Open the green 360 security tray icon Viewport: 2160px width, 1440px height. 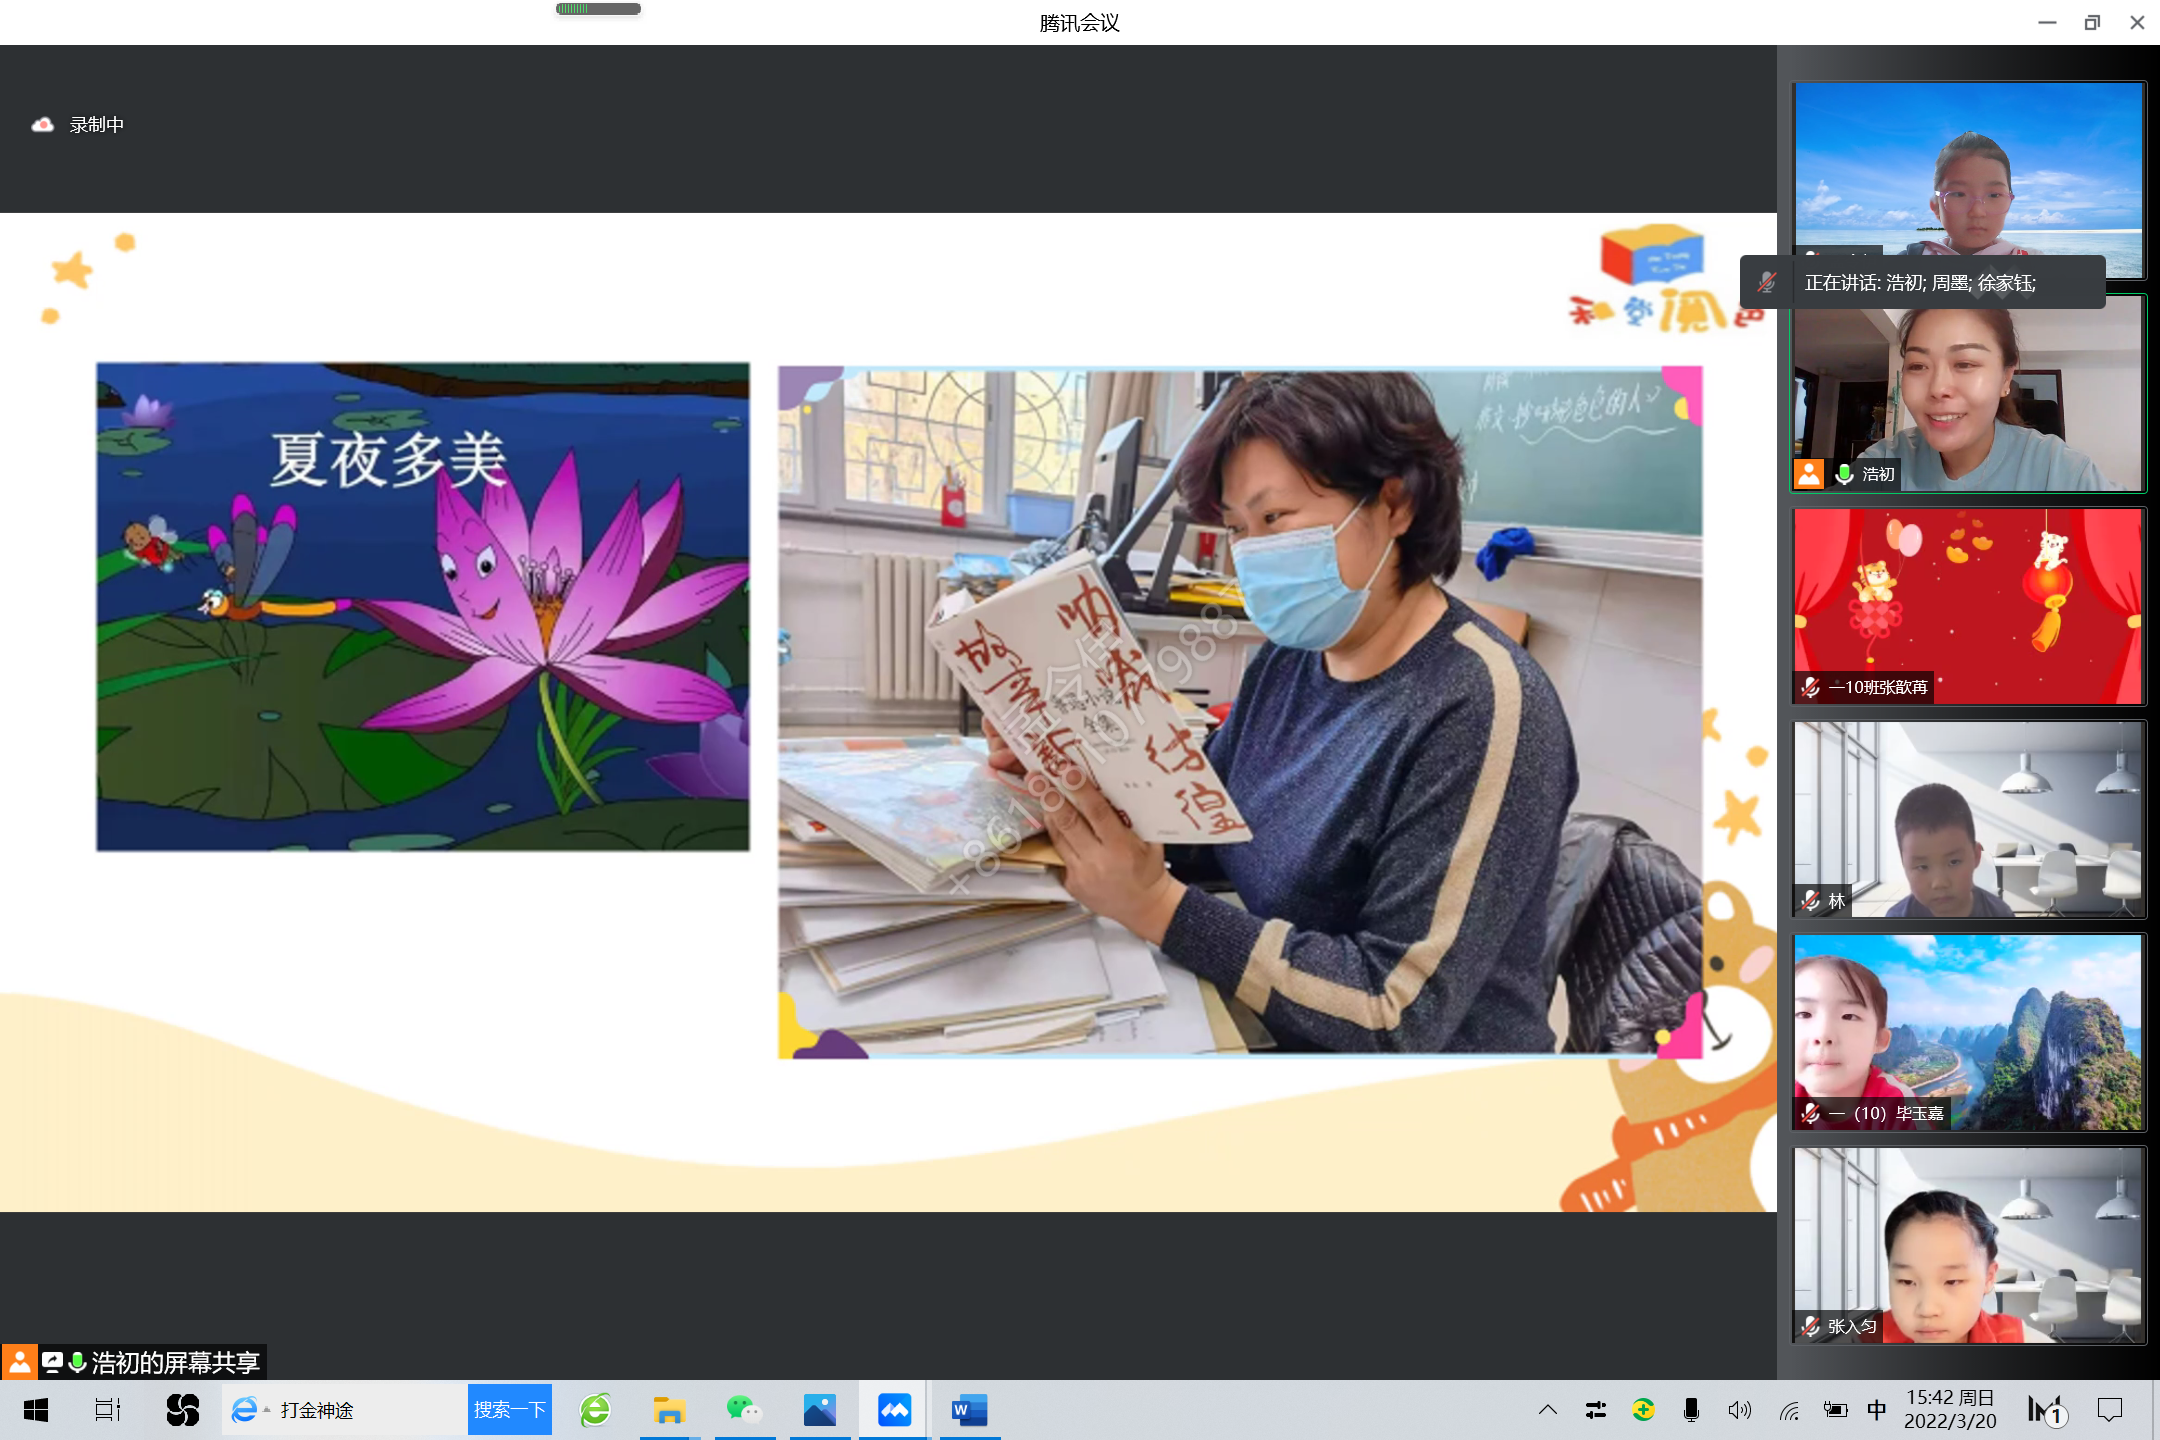coord(1643,1410)
